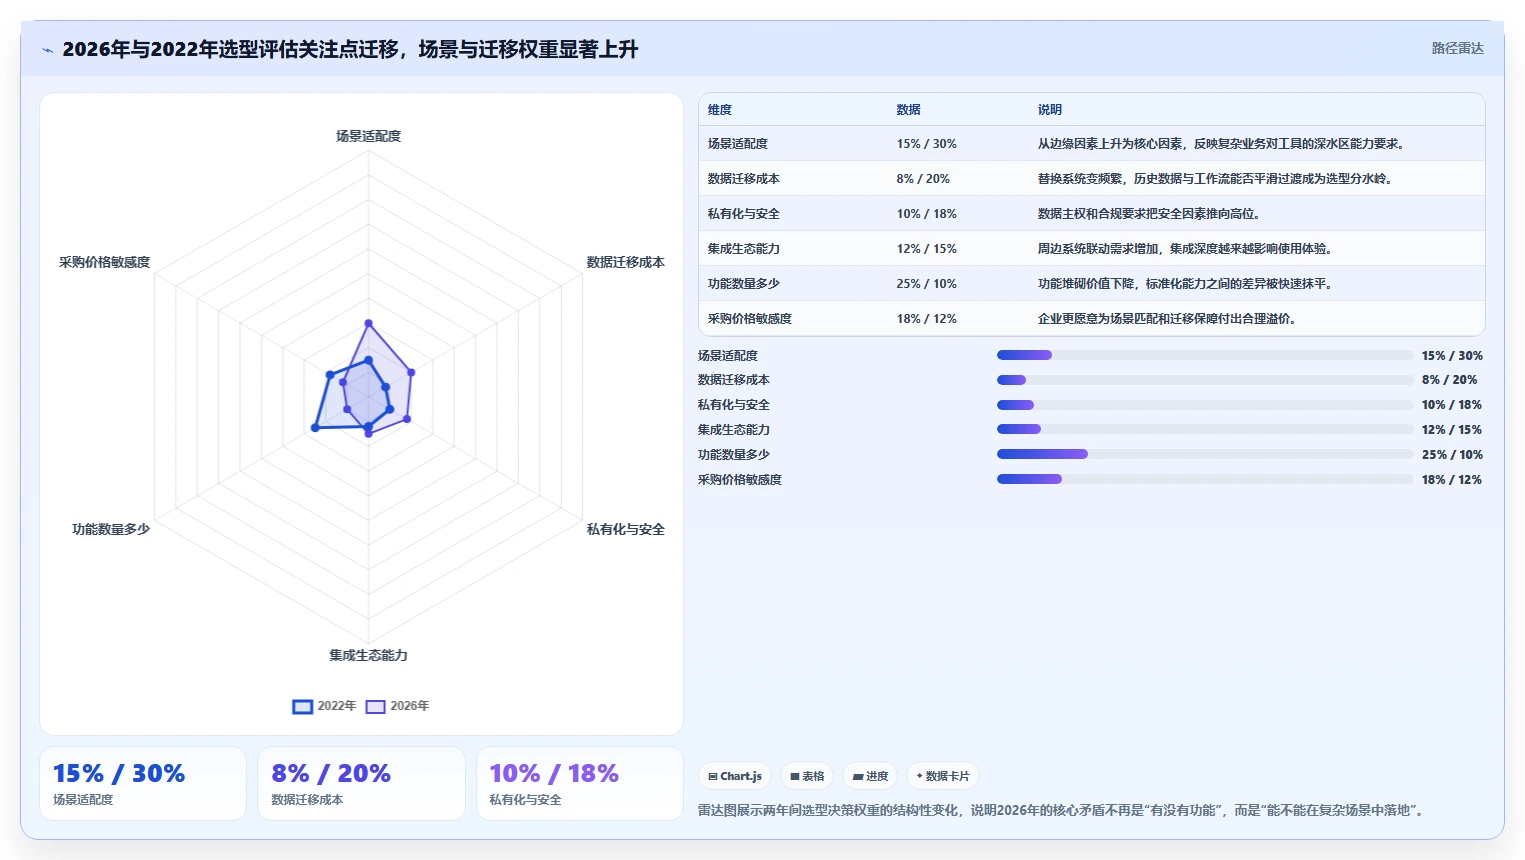The image size is (1525, 860).
Task: Click the 维度 table column header
Action: pos(720,110)
